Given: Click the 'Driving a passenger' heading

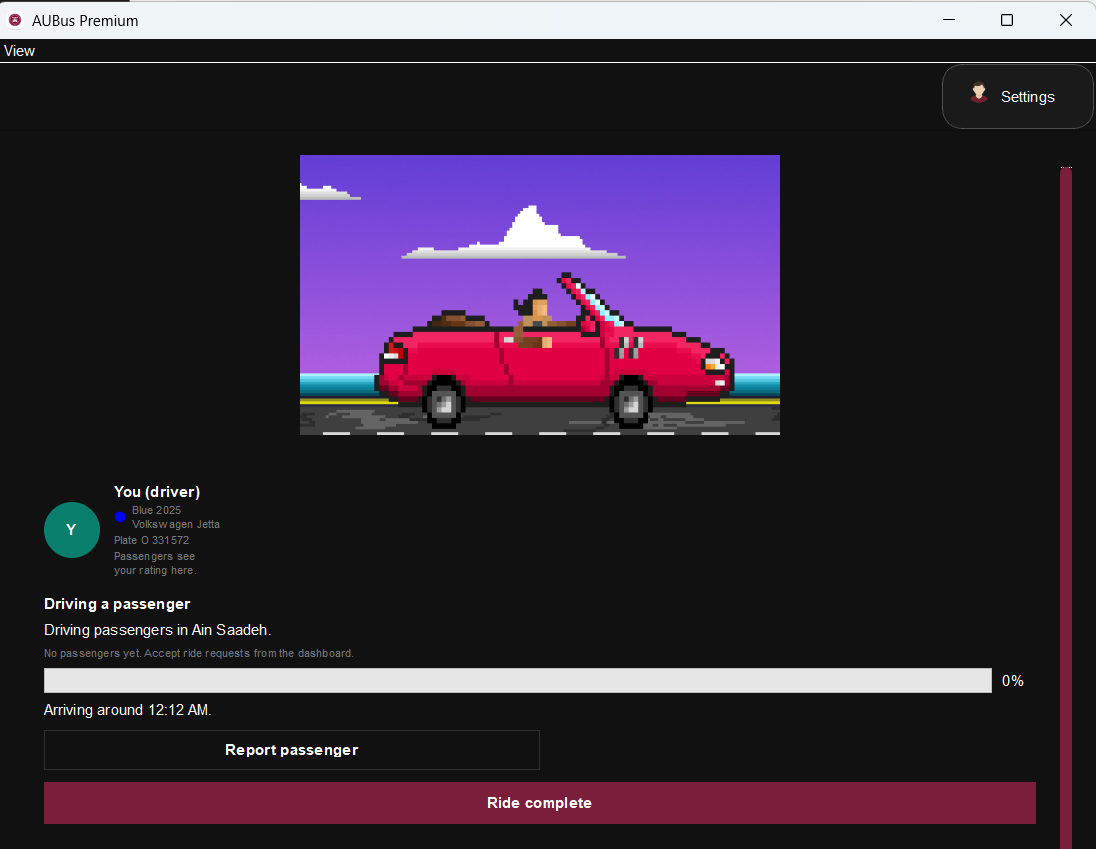Looking at the screenshot, I should [x=117, y=604].
